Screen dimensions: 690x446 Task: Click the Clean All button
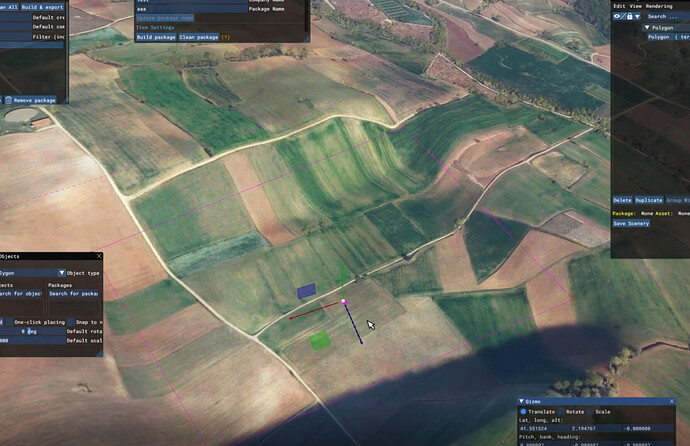[9, 7]
